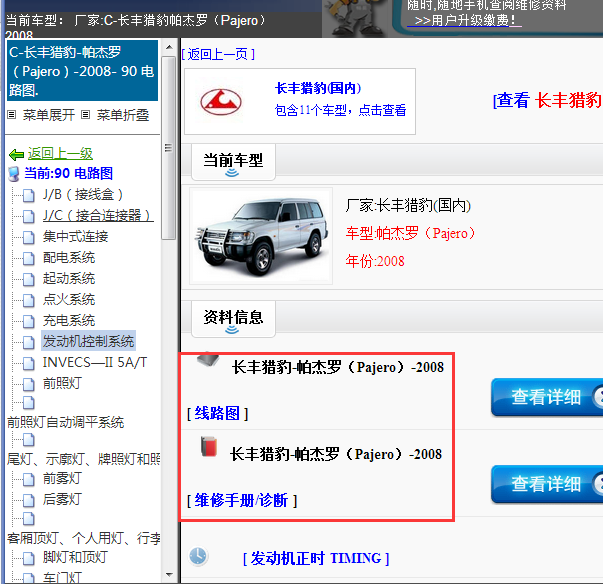Open the 发动机正时 TIMING link
This screenshot has height=584, width=603.
click(316, 558)
